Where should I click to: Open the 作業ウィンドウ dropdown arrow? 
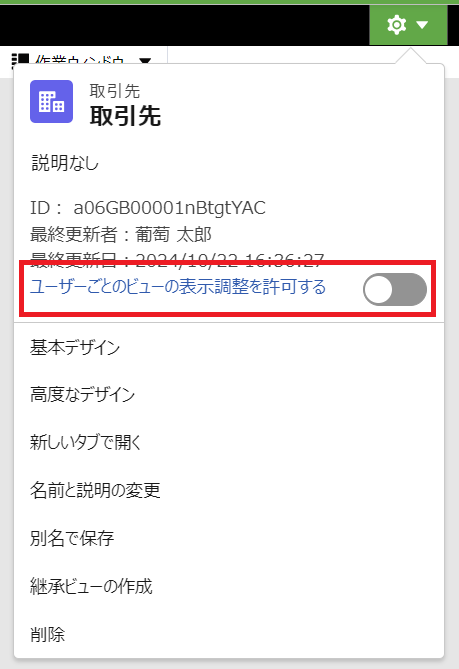(145, 61)
